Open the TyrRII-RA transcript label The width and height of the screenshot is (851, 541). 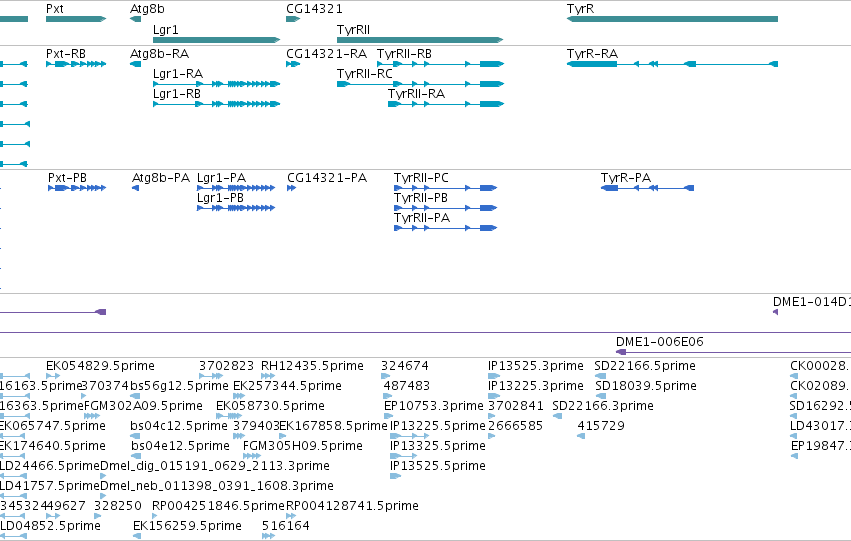[416, 94]
